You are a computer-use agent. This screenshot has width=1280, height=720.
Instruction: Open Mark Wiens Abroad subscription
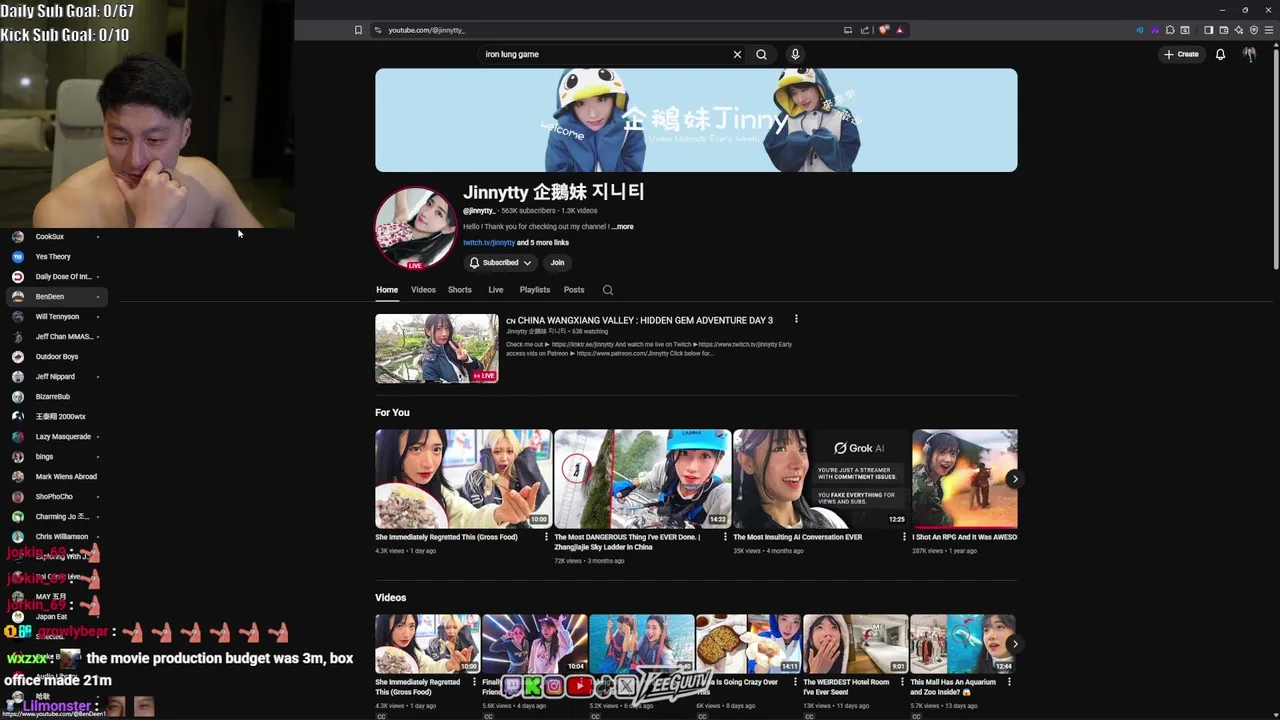click(x=56, y=477)
